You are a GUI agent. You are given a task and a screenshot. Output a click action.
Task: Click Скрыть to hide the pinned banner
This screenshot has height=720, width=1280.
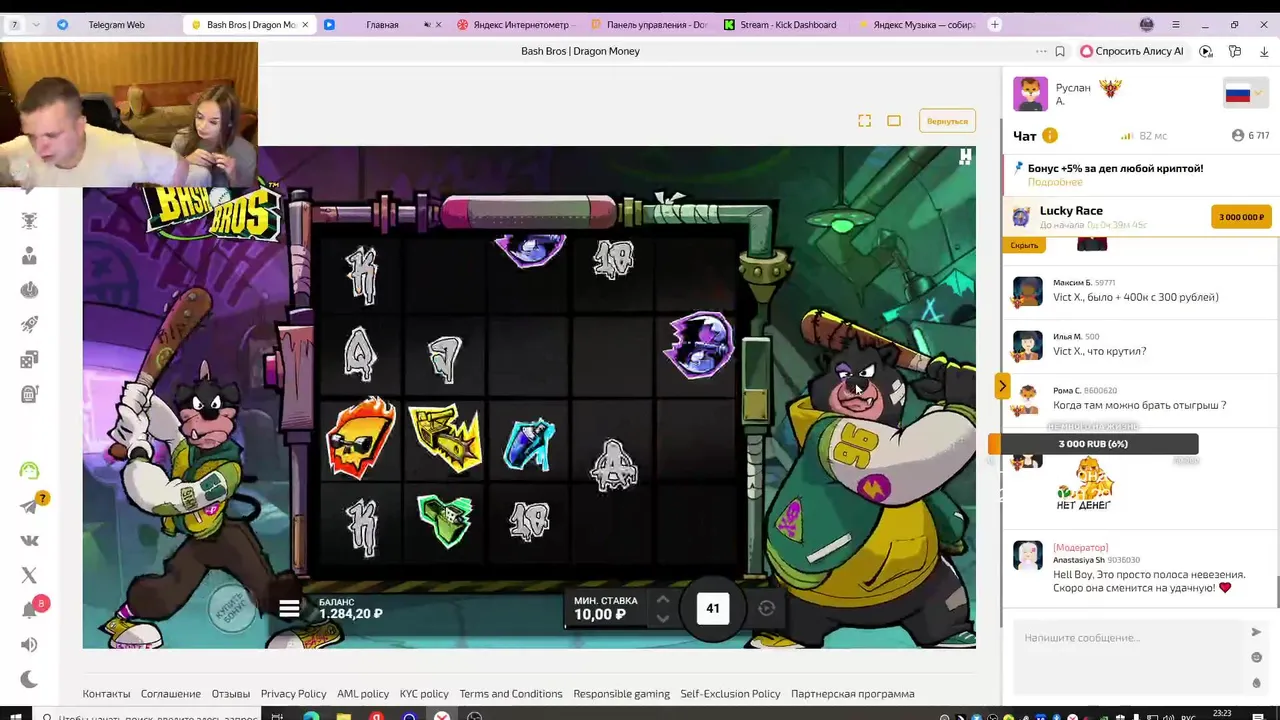[x=1024, y=245]
